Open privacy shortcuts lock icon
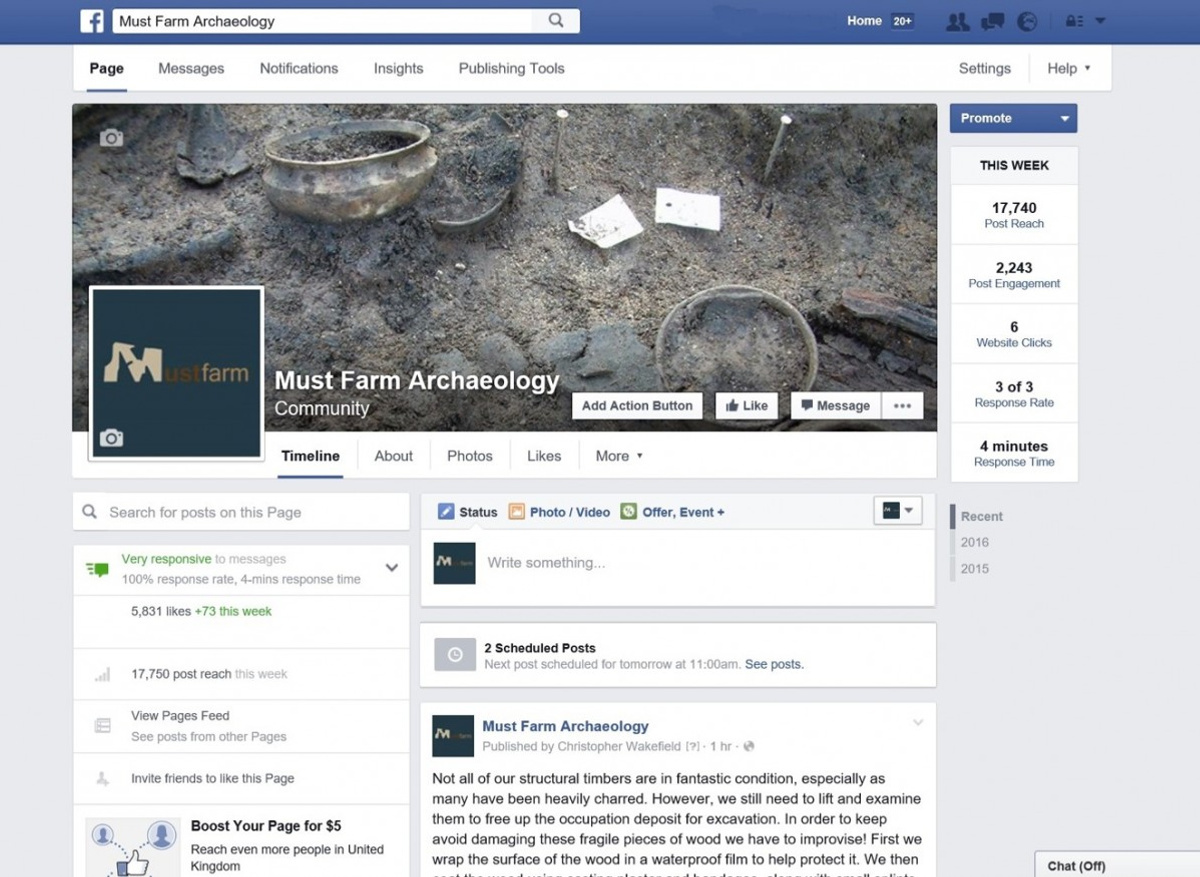The image size is (1200, 877). [1075, 21]
